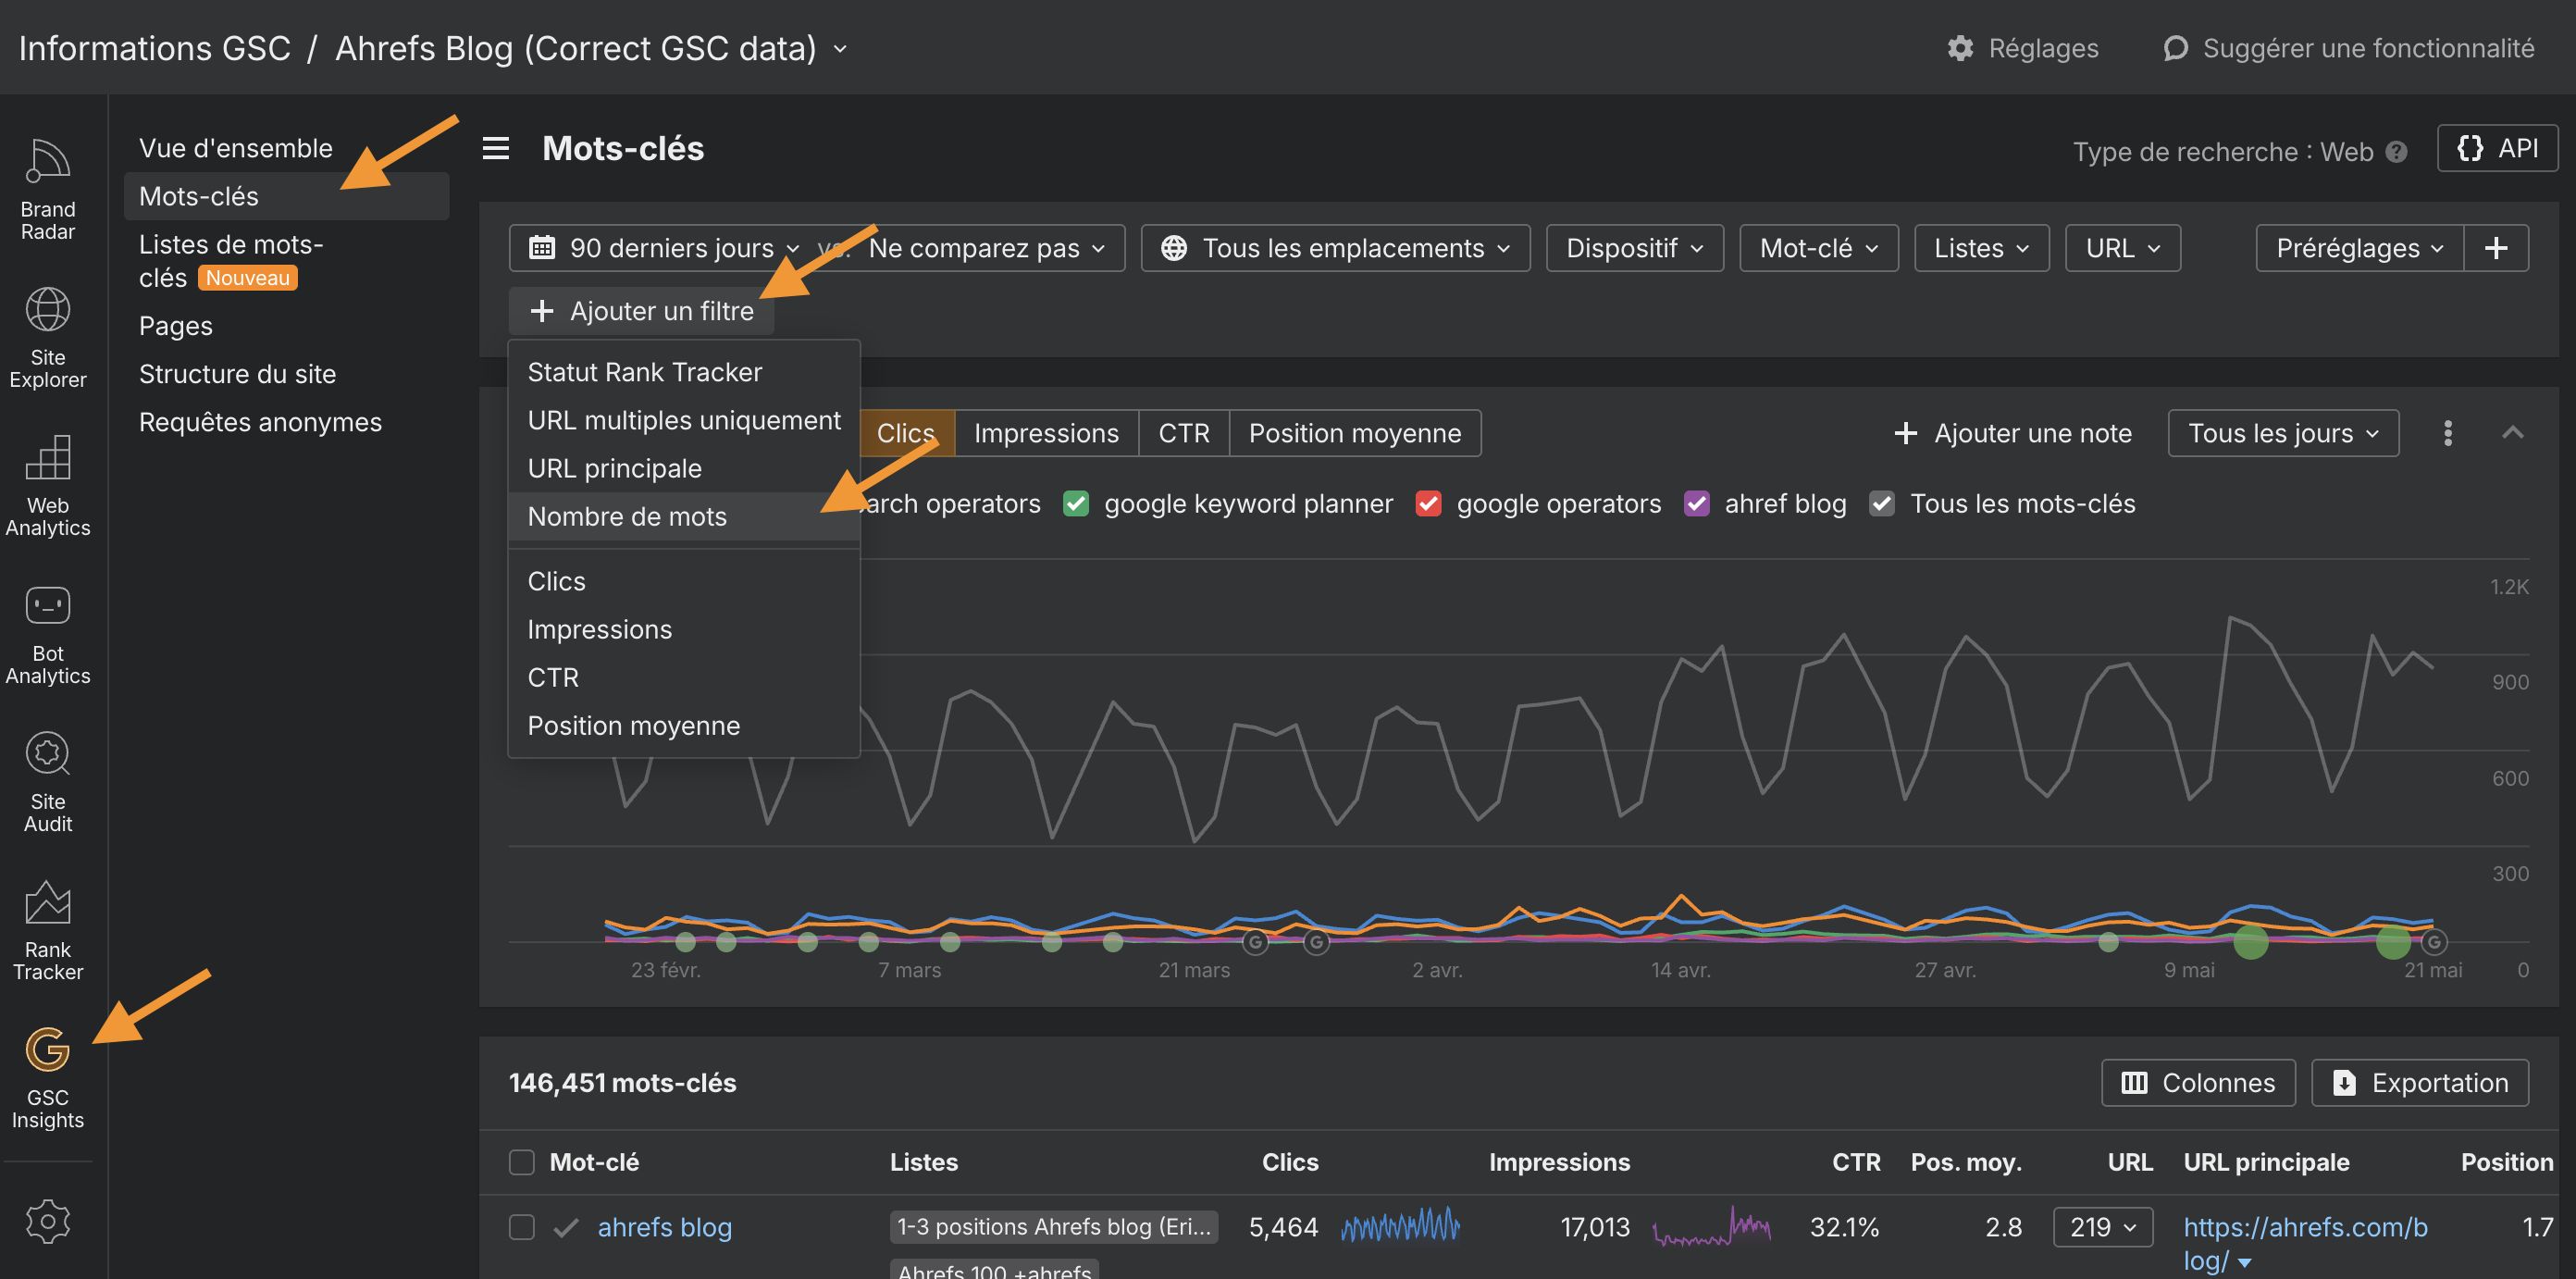Open Tous les emplacements dropdown

point(1335,248)
